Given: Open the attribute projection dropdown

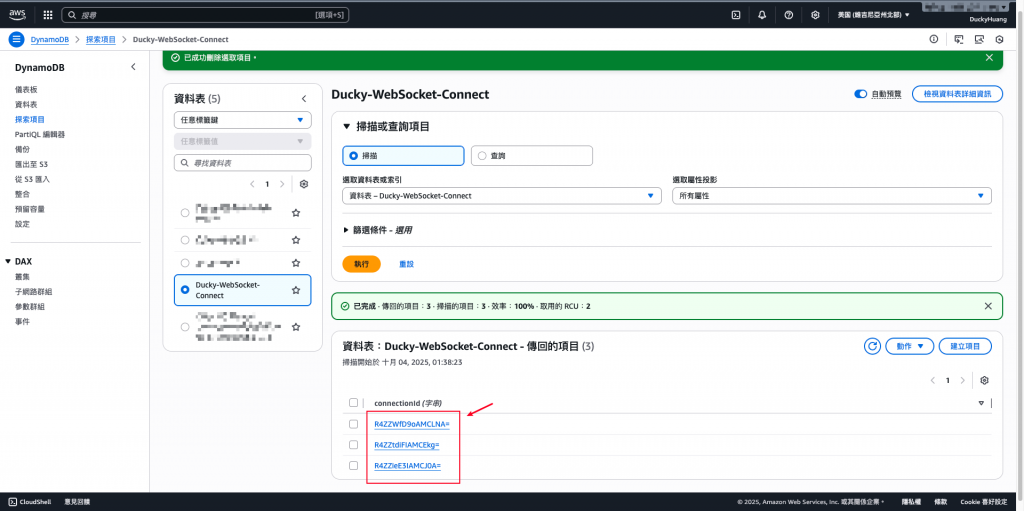Looking at the screenshot, I should click(x=831, y=195).
